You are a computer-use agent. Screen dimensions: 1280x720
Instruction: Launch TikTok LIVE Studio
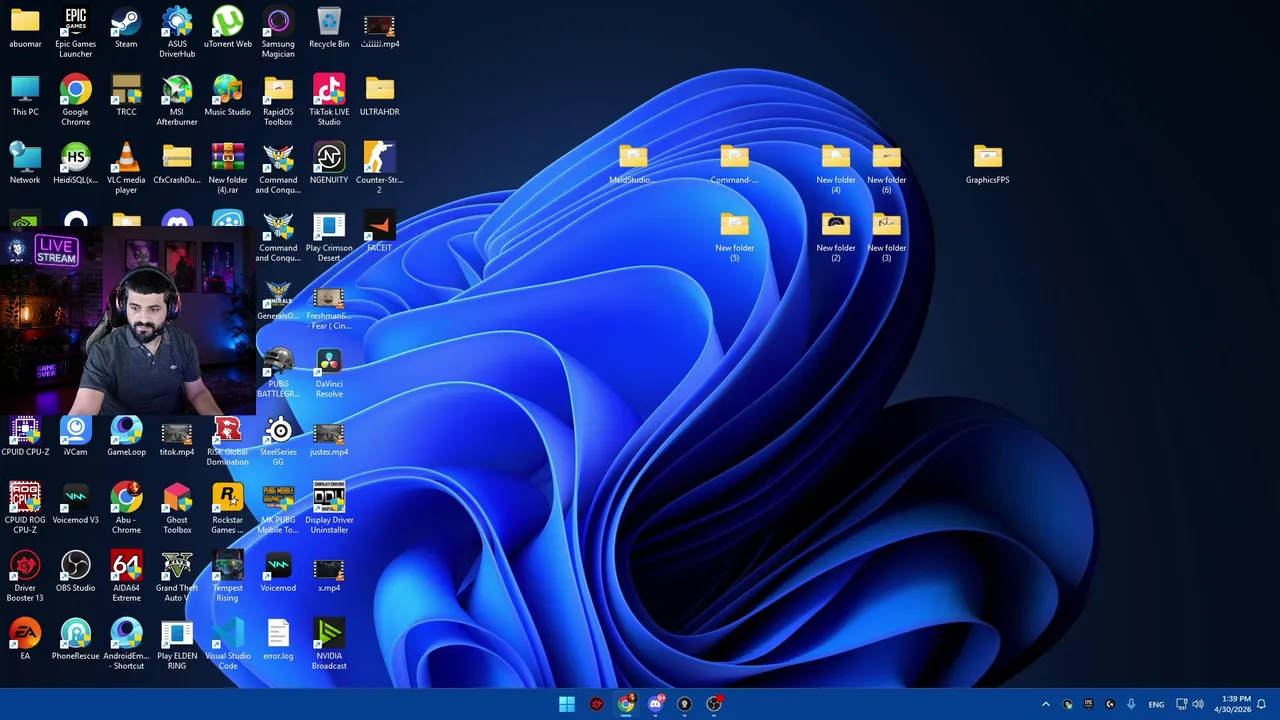(329, 100)
